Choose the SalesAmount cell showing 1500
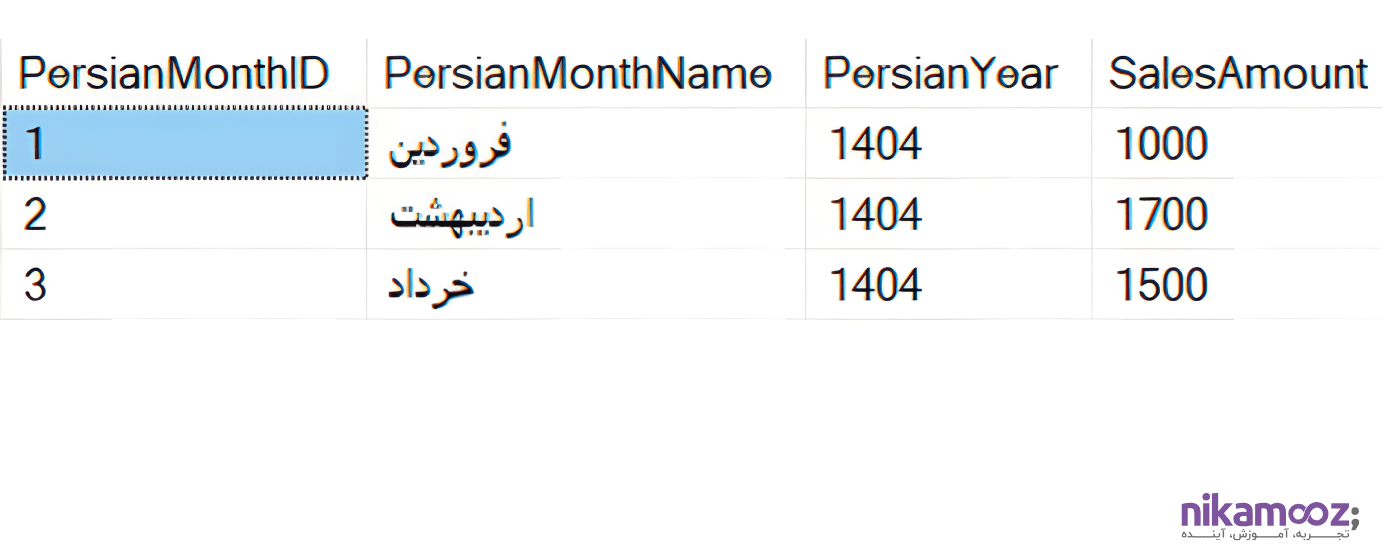The image size is (1382, 560). [1162, 285]
